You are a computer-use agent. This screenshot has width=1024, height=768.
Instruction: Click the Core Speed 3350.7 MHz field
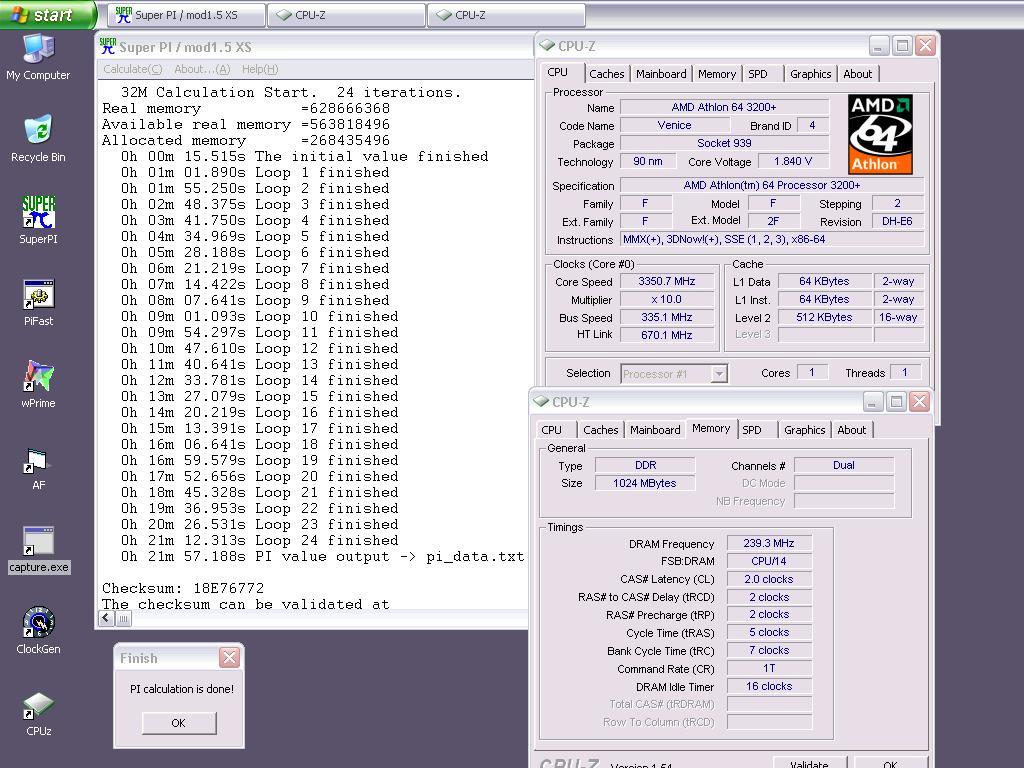[x=666, y=281]
